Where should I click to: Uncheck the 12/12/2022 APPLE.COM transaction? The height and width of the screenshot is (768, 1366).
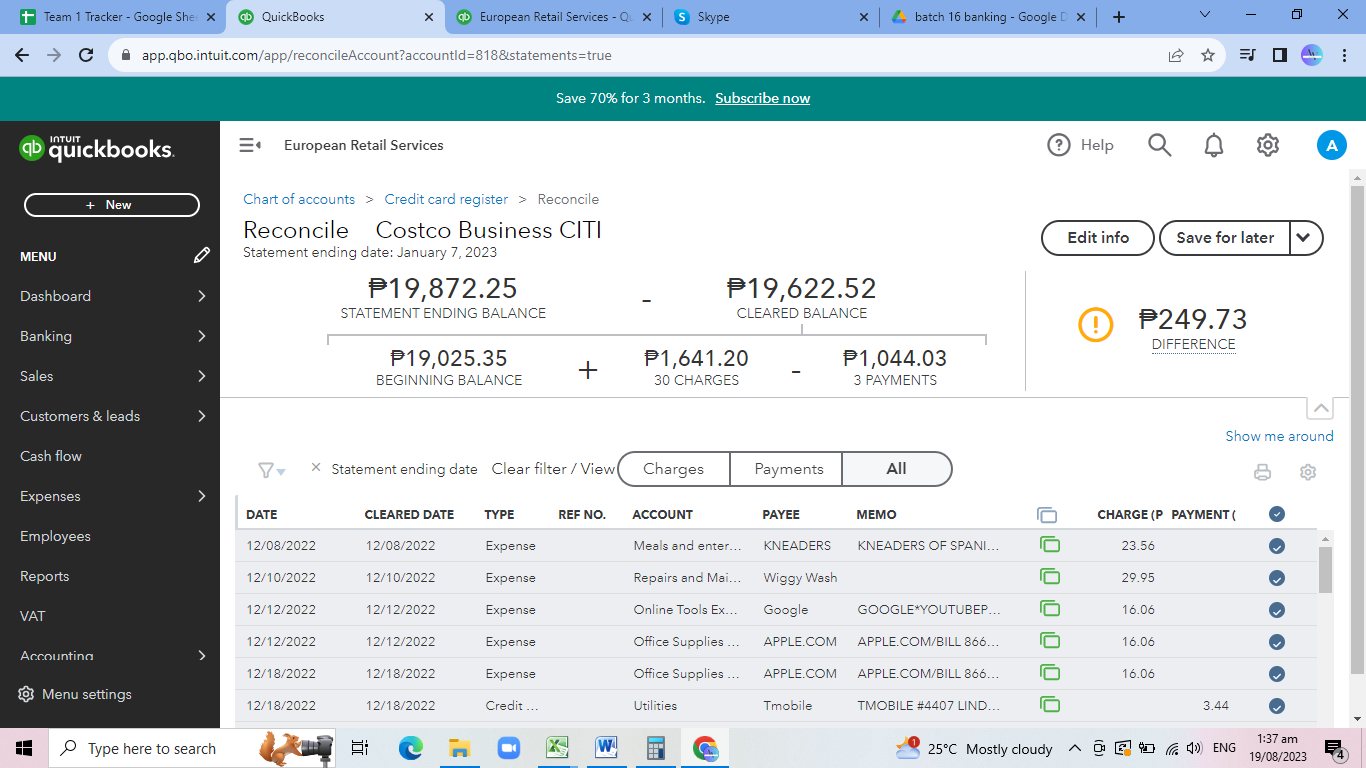pyautogui.click(x=1276, y=642)
